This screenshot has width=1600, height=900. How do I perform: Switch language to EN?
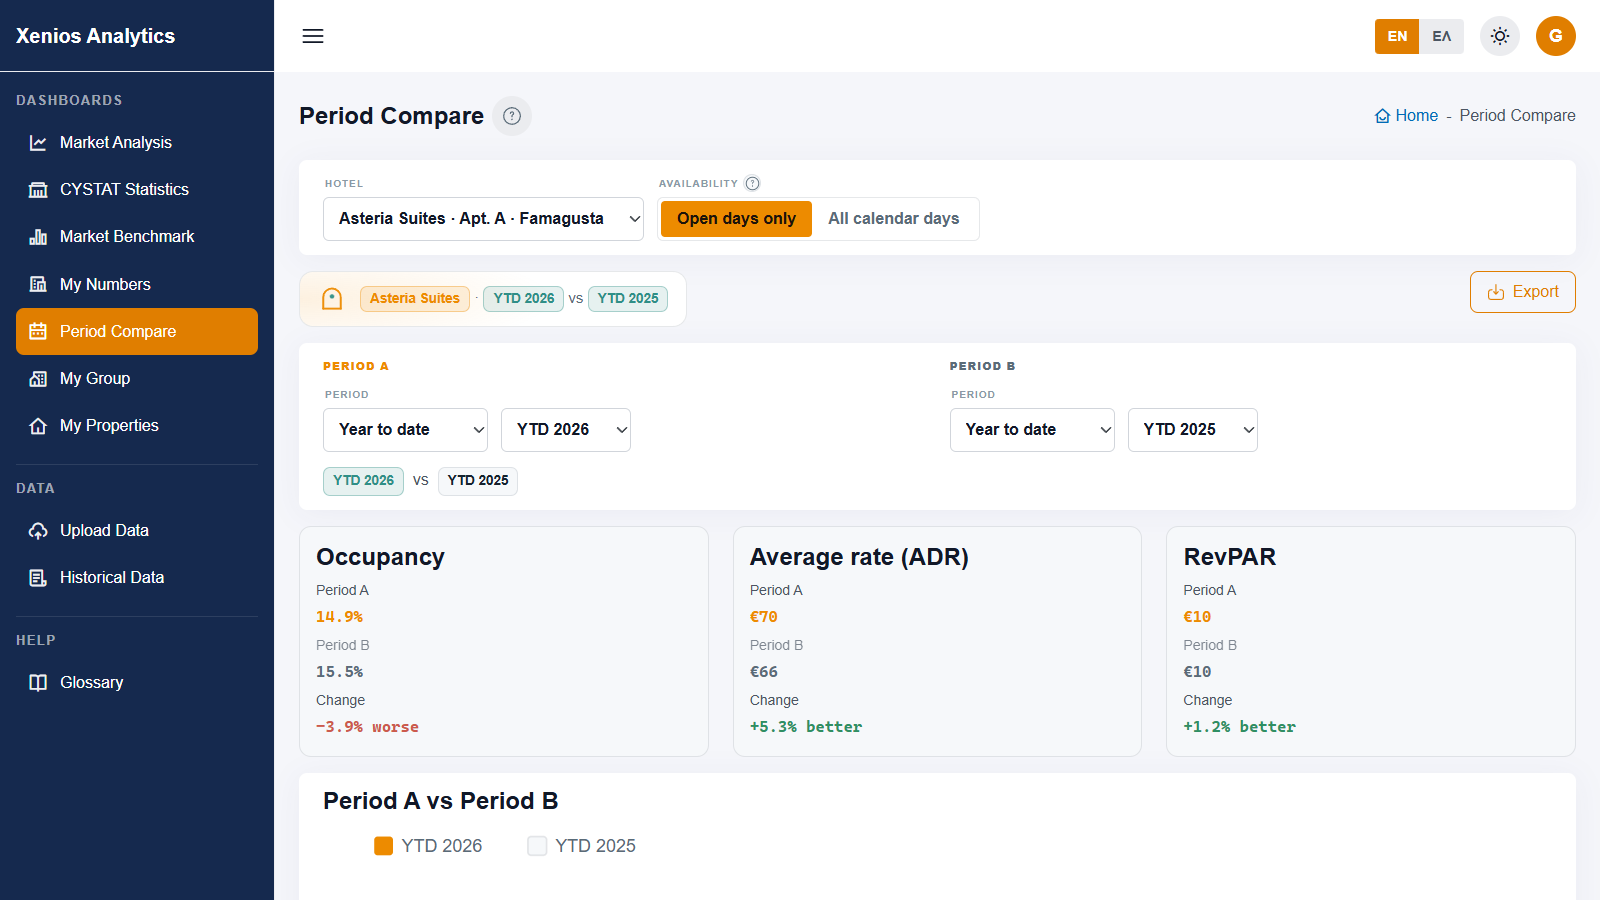coord(1397,36)
